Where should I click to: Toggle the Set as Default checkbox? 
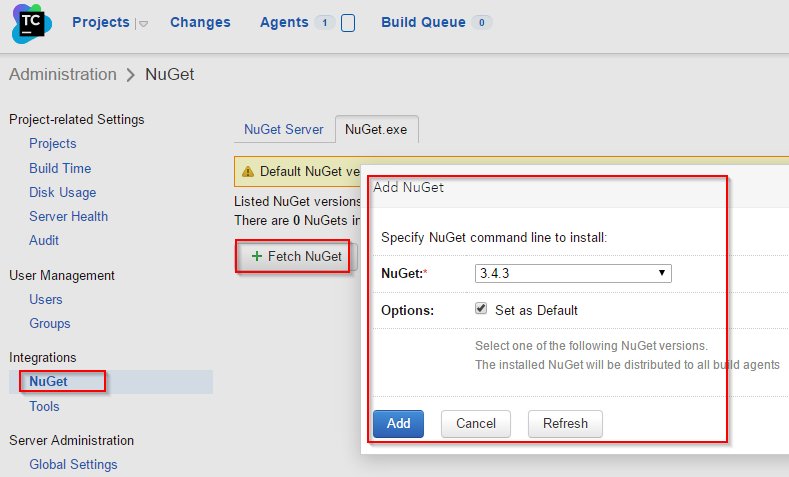(x=481, y=308)
